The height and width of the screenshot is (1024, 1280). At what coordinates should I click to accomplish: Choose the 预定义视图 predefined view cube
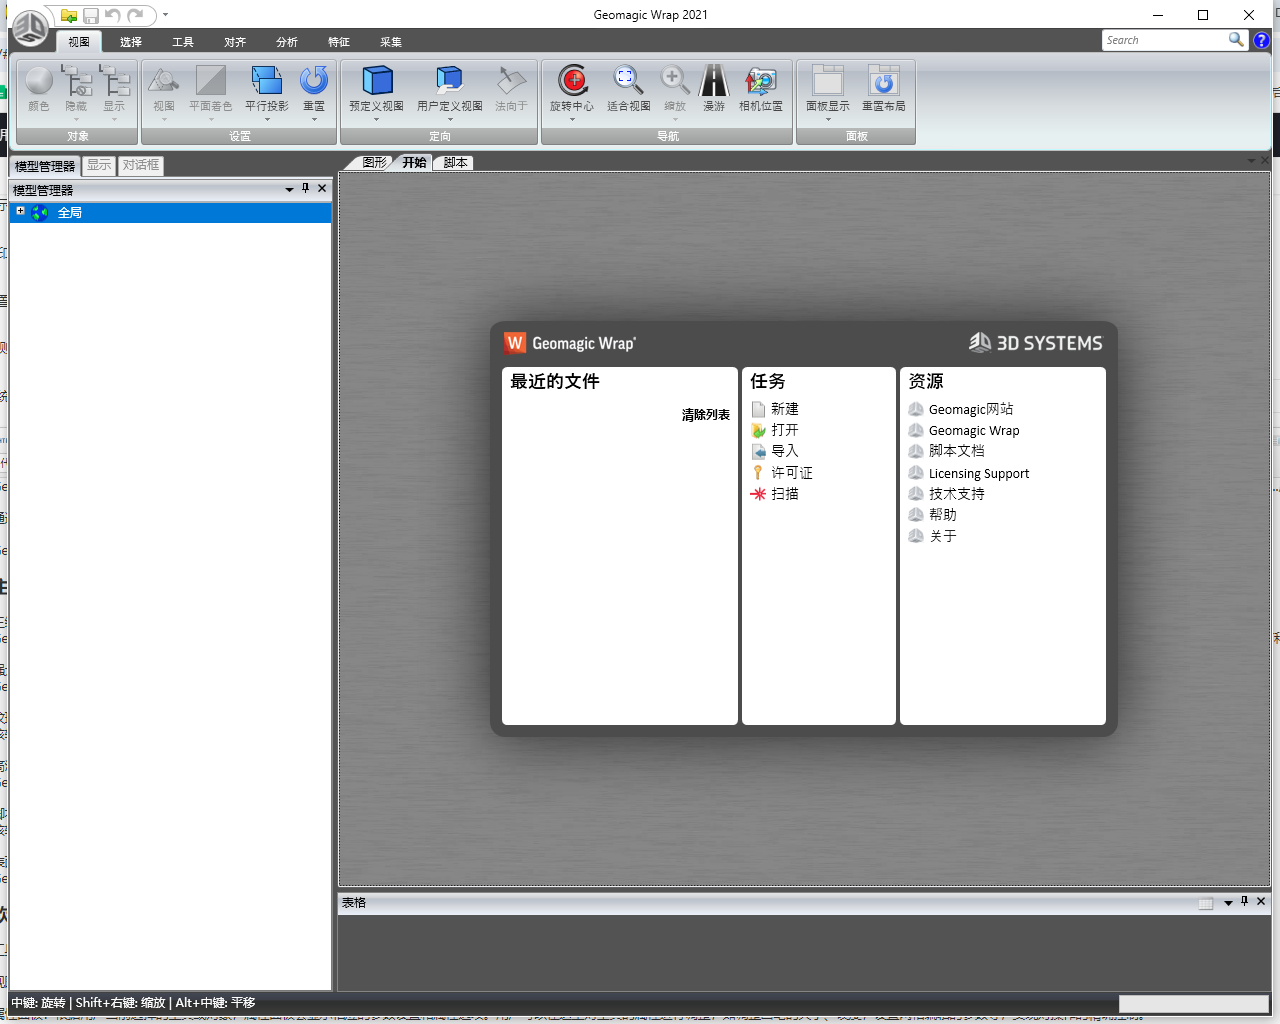pyautogui.click(x=377, y=81)
